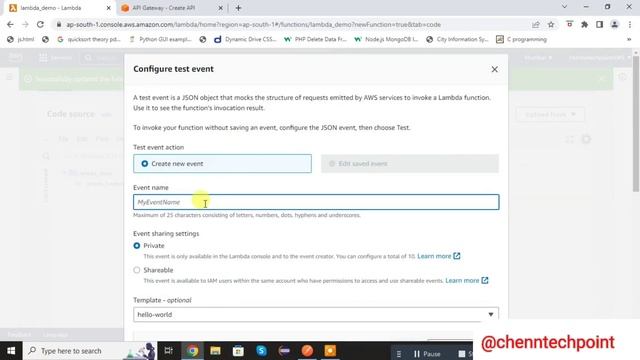Open the tab search chevron
Image resolution: width=640 pixels, height=360 pixels.
pyautogui.click(x=564, y=7)
